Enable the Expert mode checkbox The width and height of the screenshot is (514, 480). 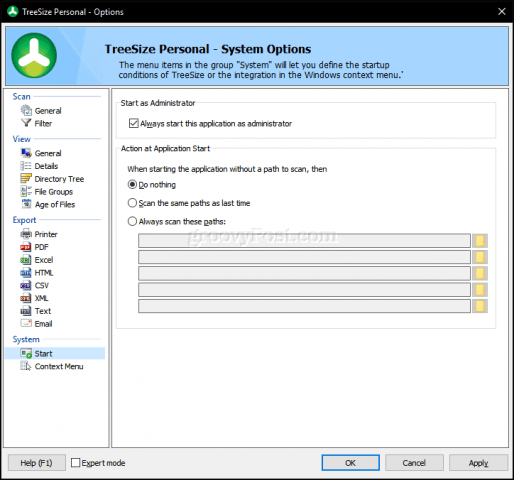76,463
